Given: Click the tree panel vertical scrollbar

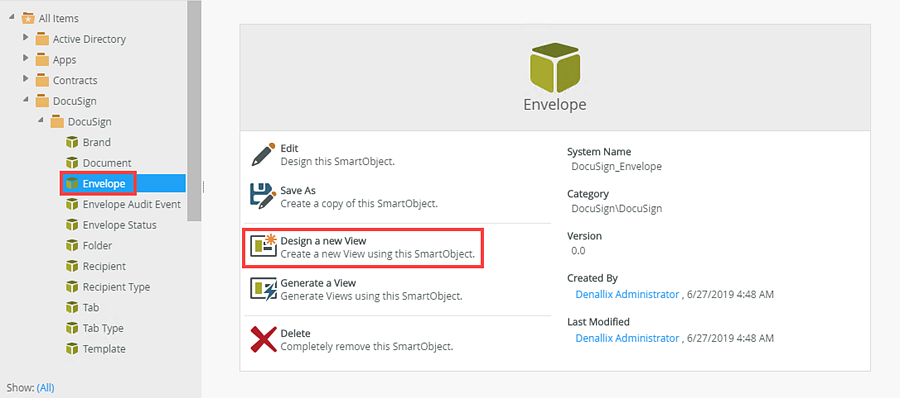Looking at the screenshot, I should coord(194,111).
